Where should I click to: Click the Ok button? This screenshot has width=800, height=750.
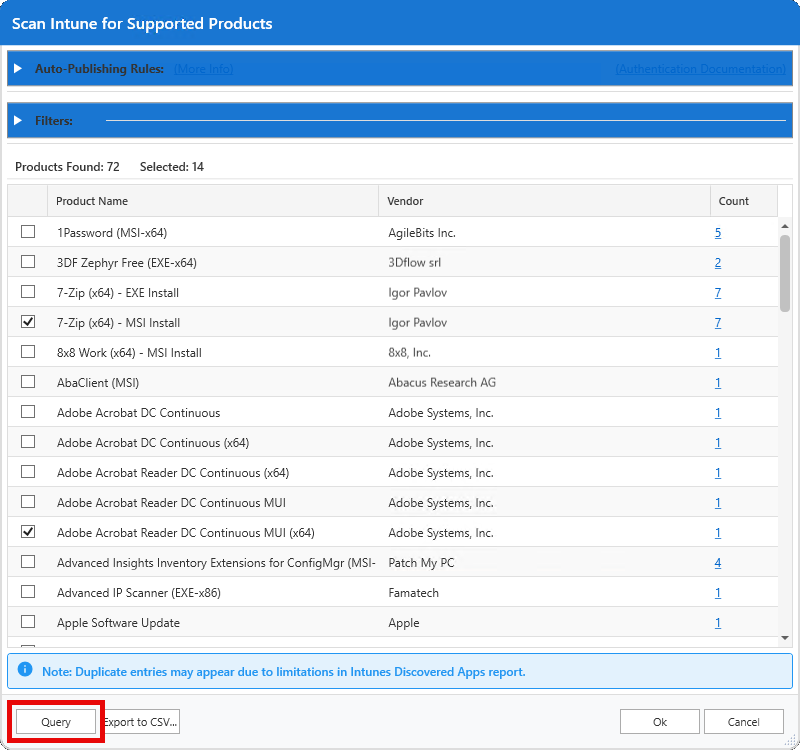[x=659, y=721]
